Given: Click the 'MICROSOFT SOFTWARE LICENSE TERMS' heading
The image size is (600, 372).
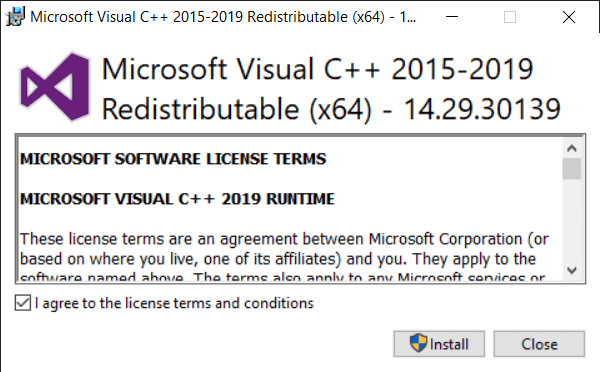Looking at the screenshot, I should point(173,159).
